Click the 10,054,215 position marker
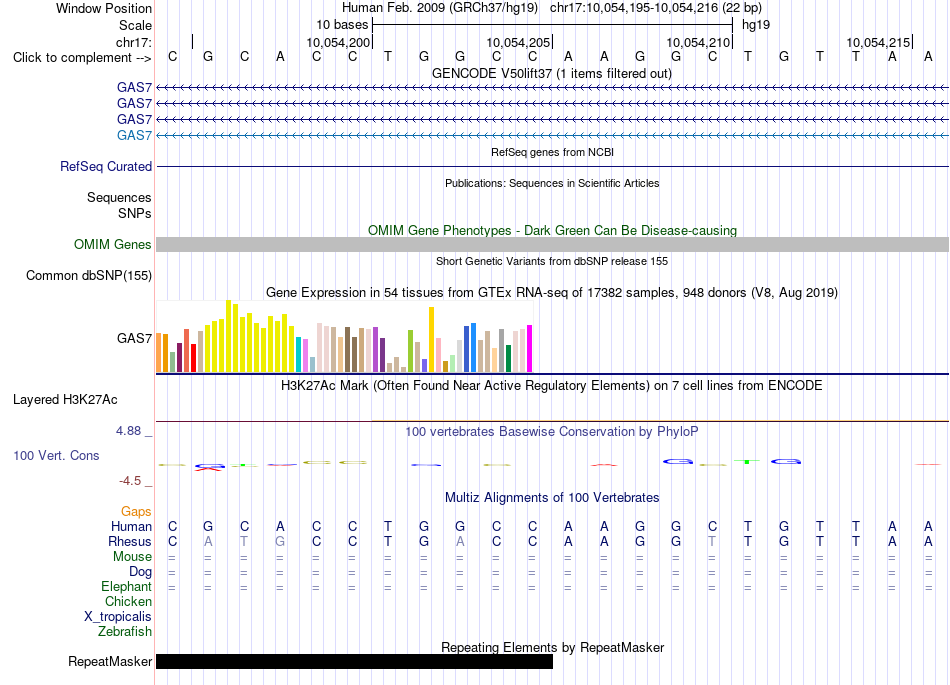Viewport: 950px width, 685px height. pos(878,42)
